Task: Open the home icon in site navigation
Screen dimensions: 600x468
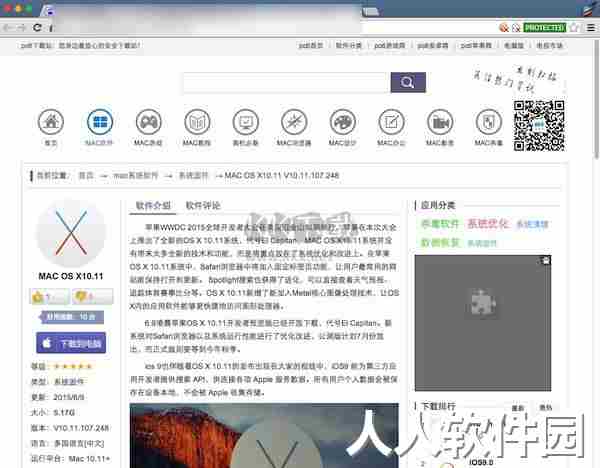Action: click(51, 122)
